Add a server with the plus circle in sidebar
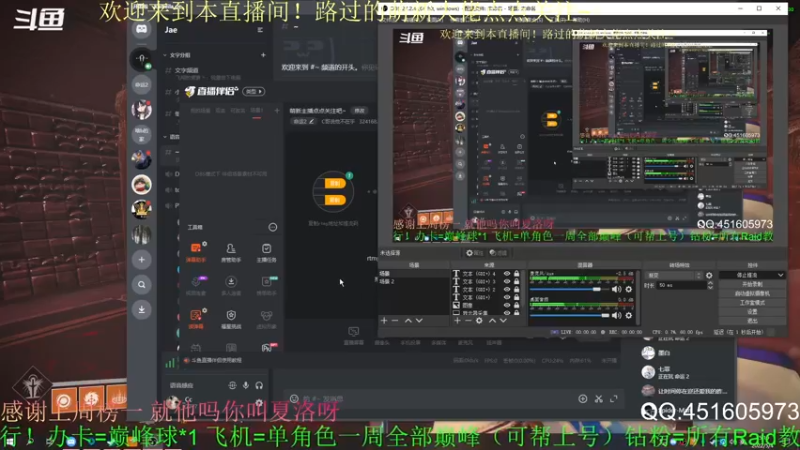This screenshot has width=800, height=450. (x=141, y=260)
